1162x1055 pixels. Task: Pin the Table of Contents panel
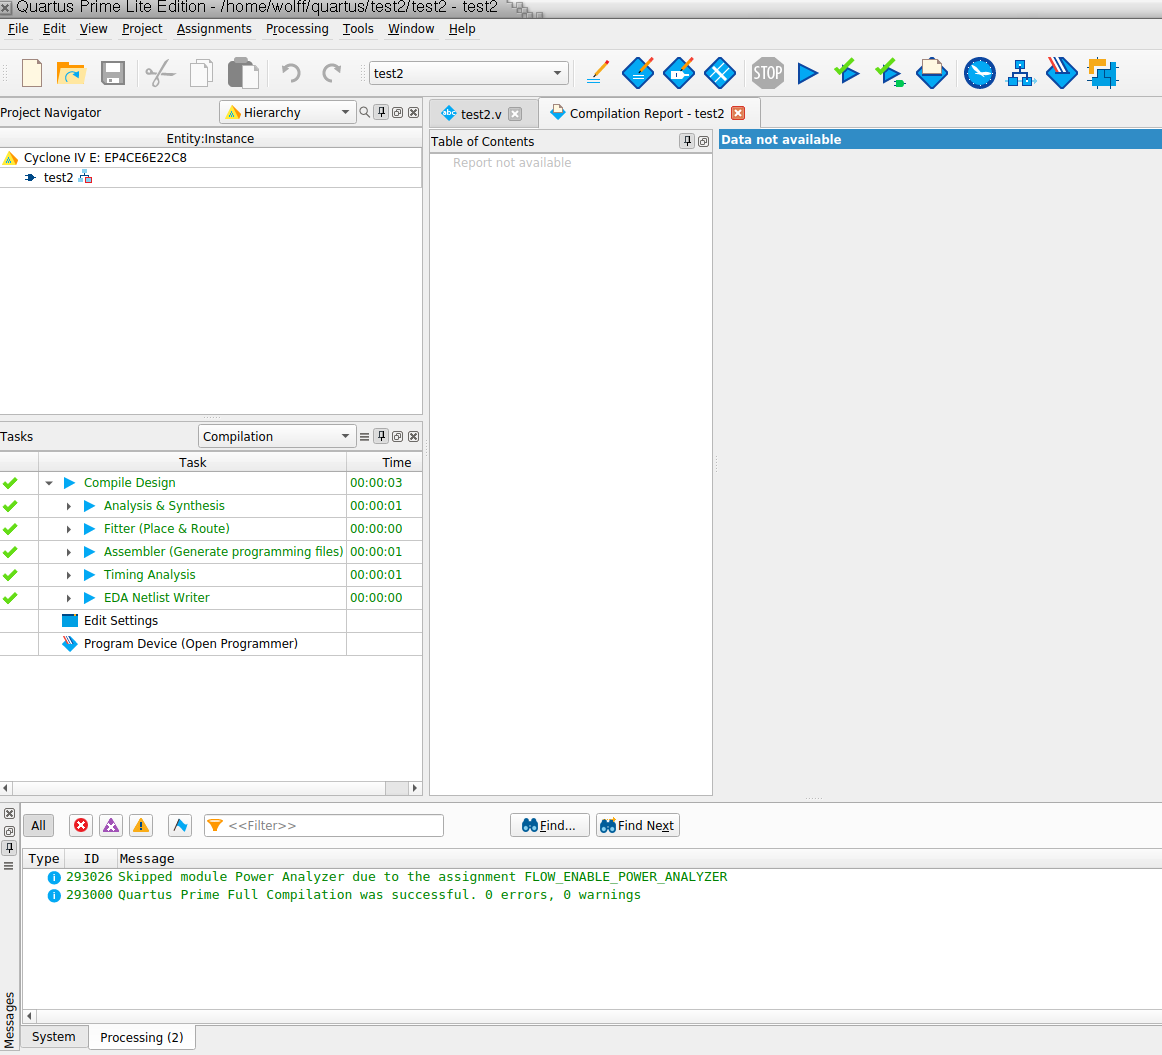click(687, 141)
